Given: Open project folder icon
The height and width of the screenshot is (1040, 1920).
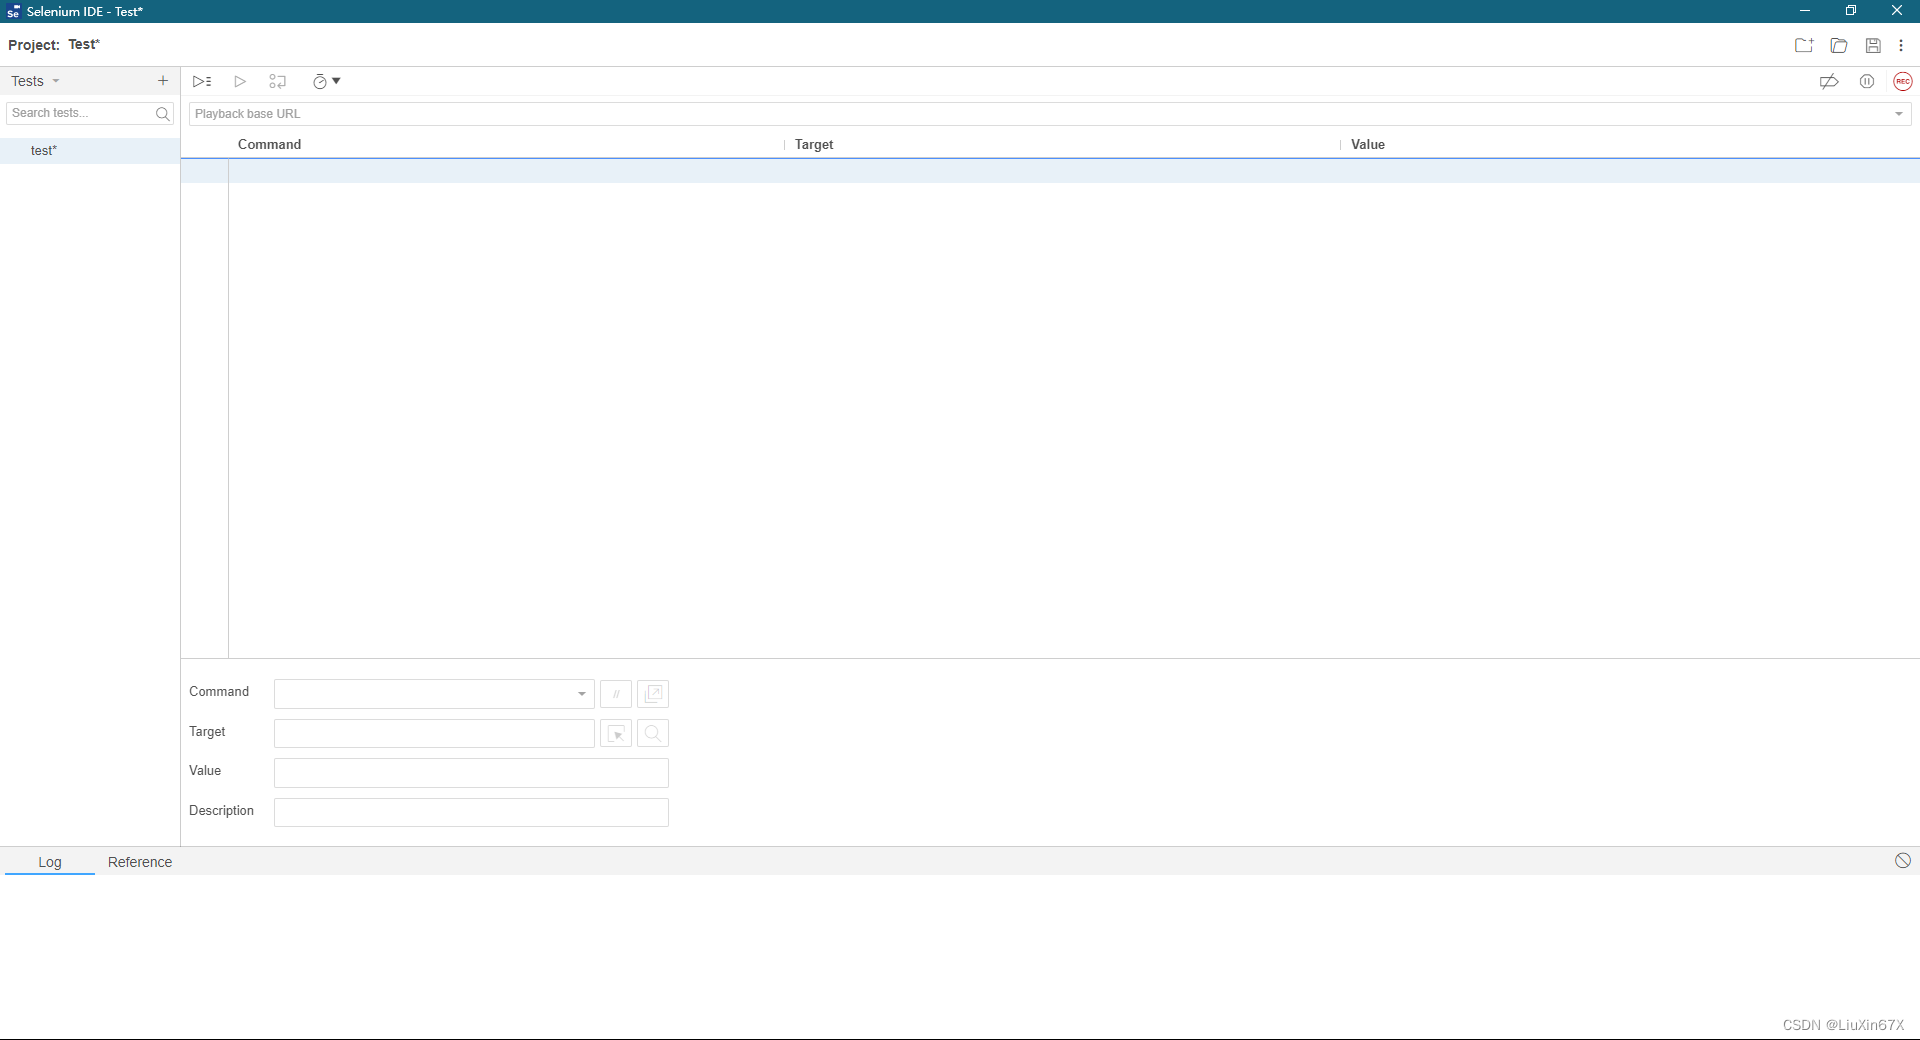Looking at the screenshot, I should click(x=1839, y=45).
